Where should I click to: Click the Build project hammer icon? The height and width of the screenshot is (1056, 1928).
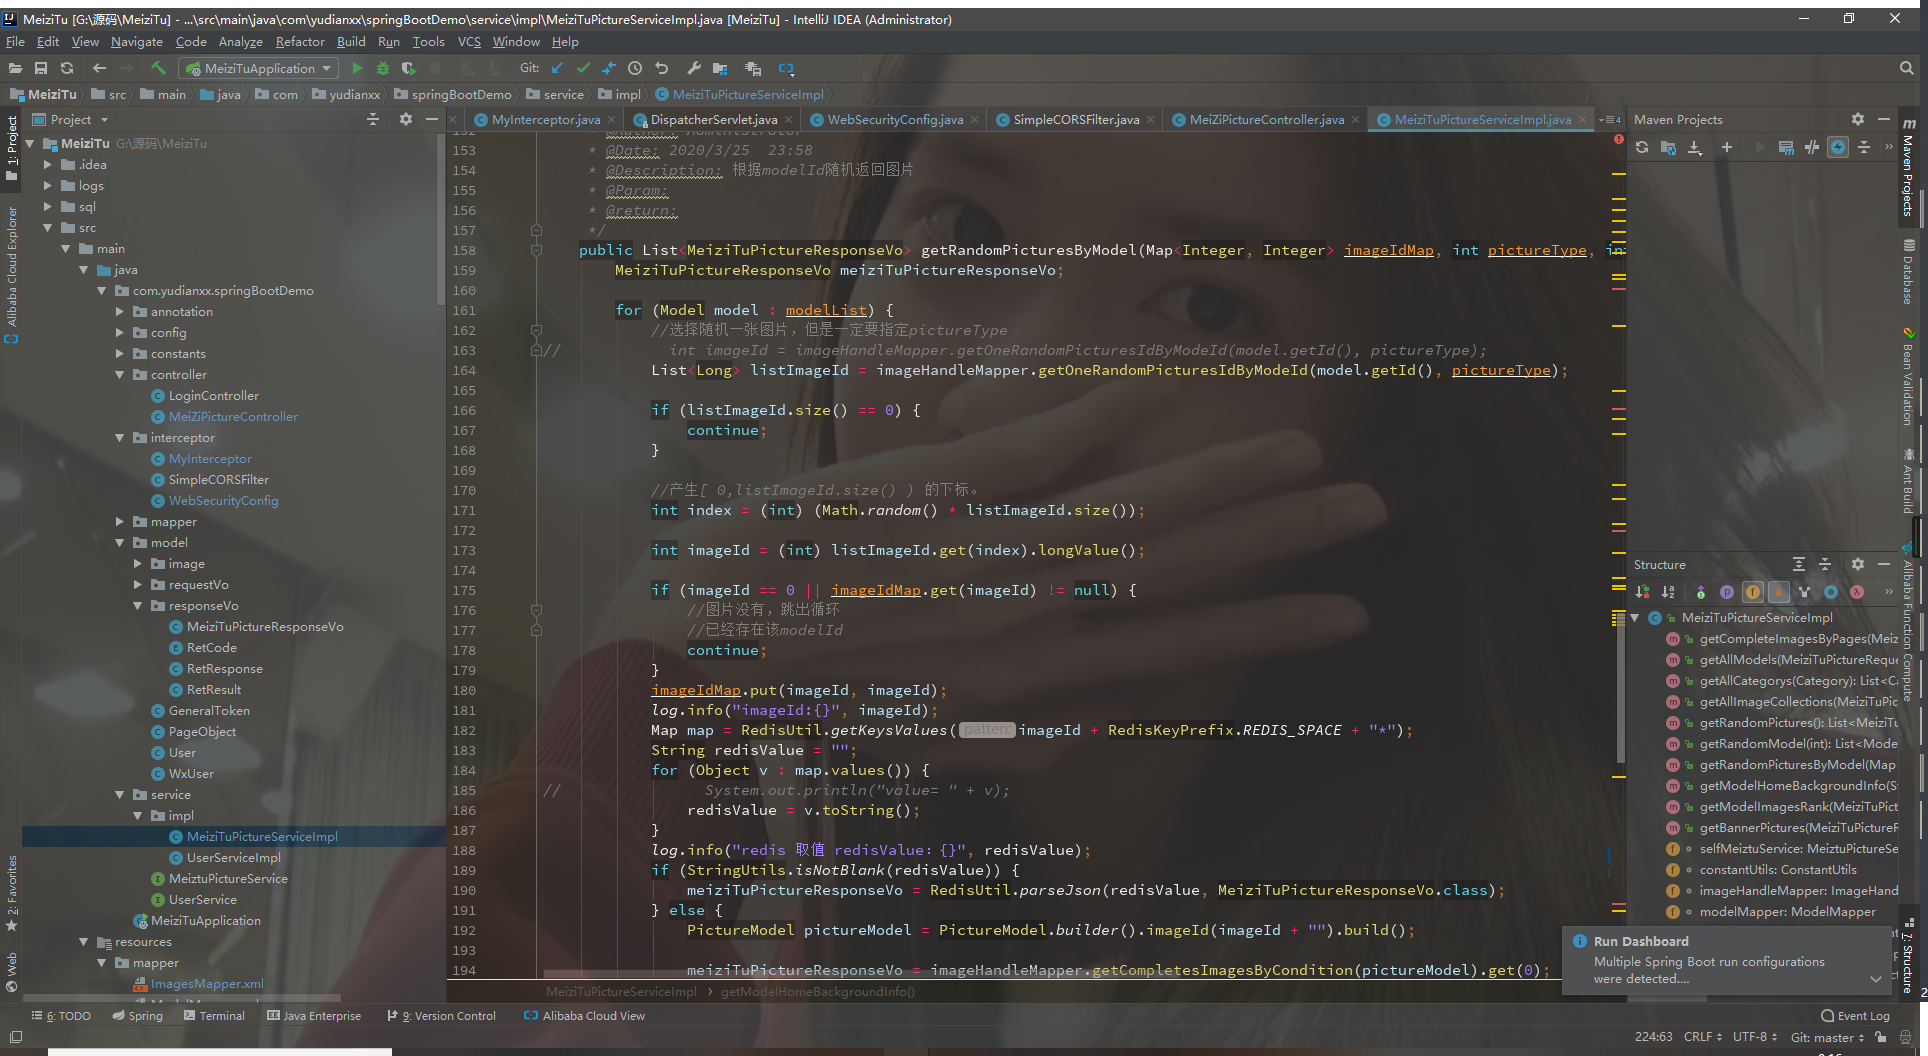(x=158, y=68)
